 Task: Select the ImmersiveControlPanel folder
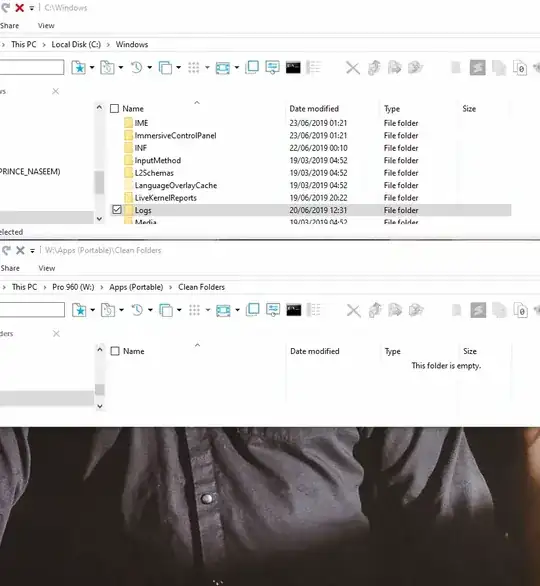coord(175,136)
